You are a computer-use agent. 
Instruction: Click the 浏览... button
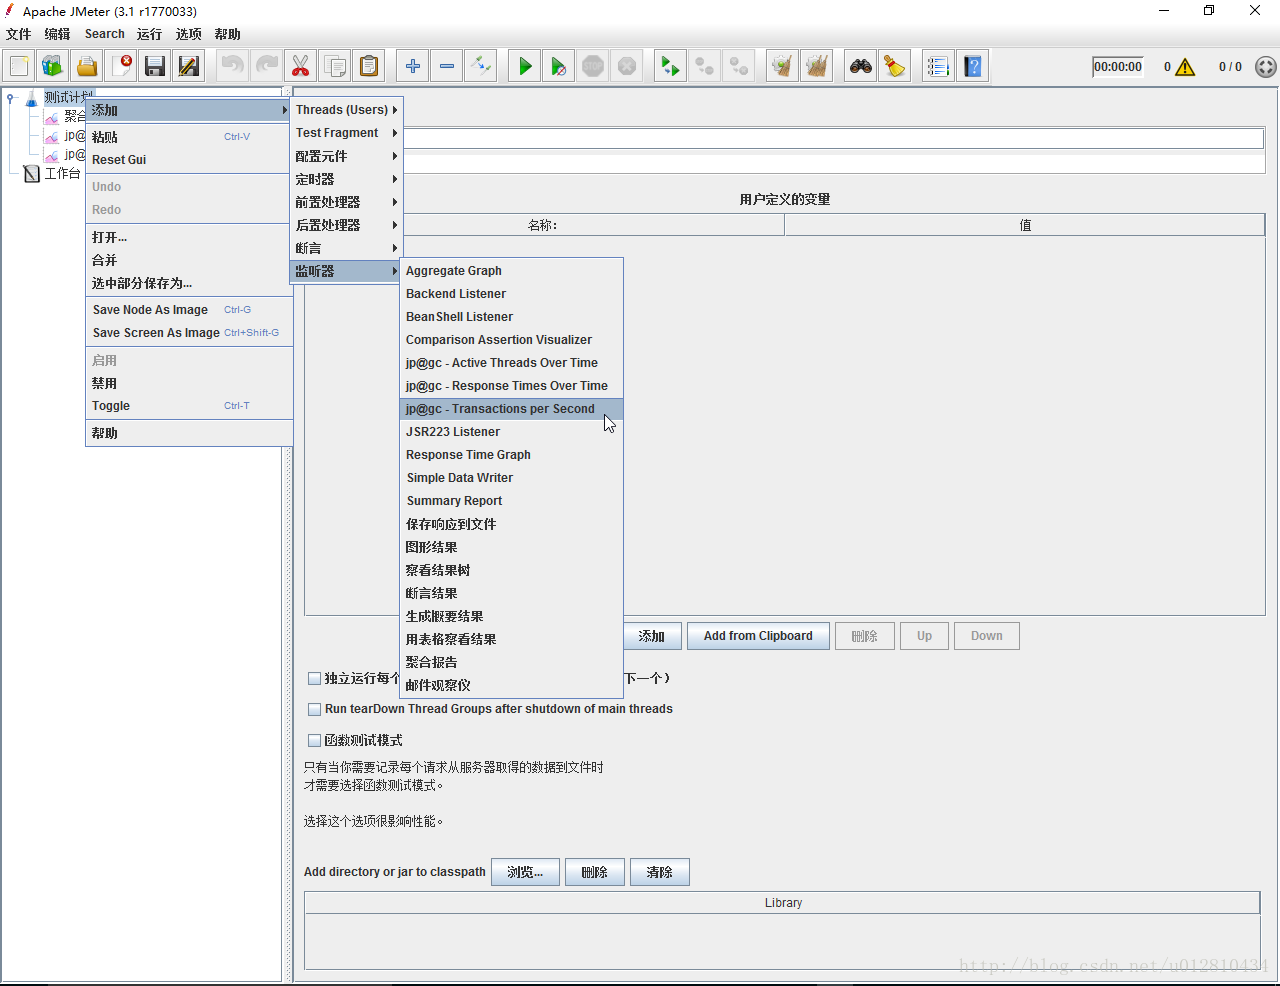[x=525, y=872]
